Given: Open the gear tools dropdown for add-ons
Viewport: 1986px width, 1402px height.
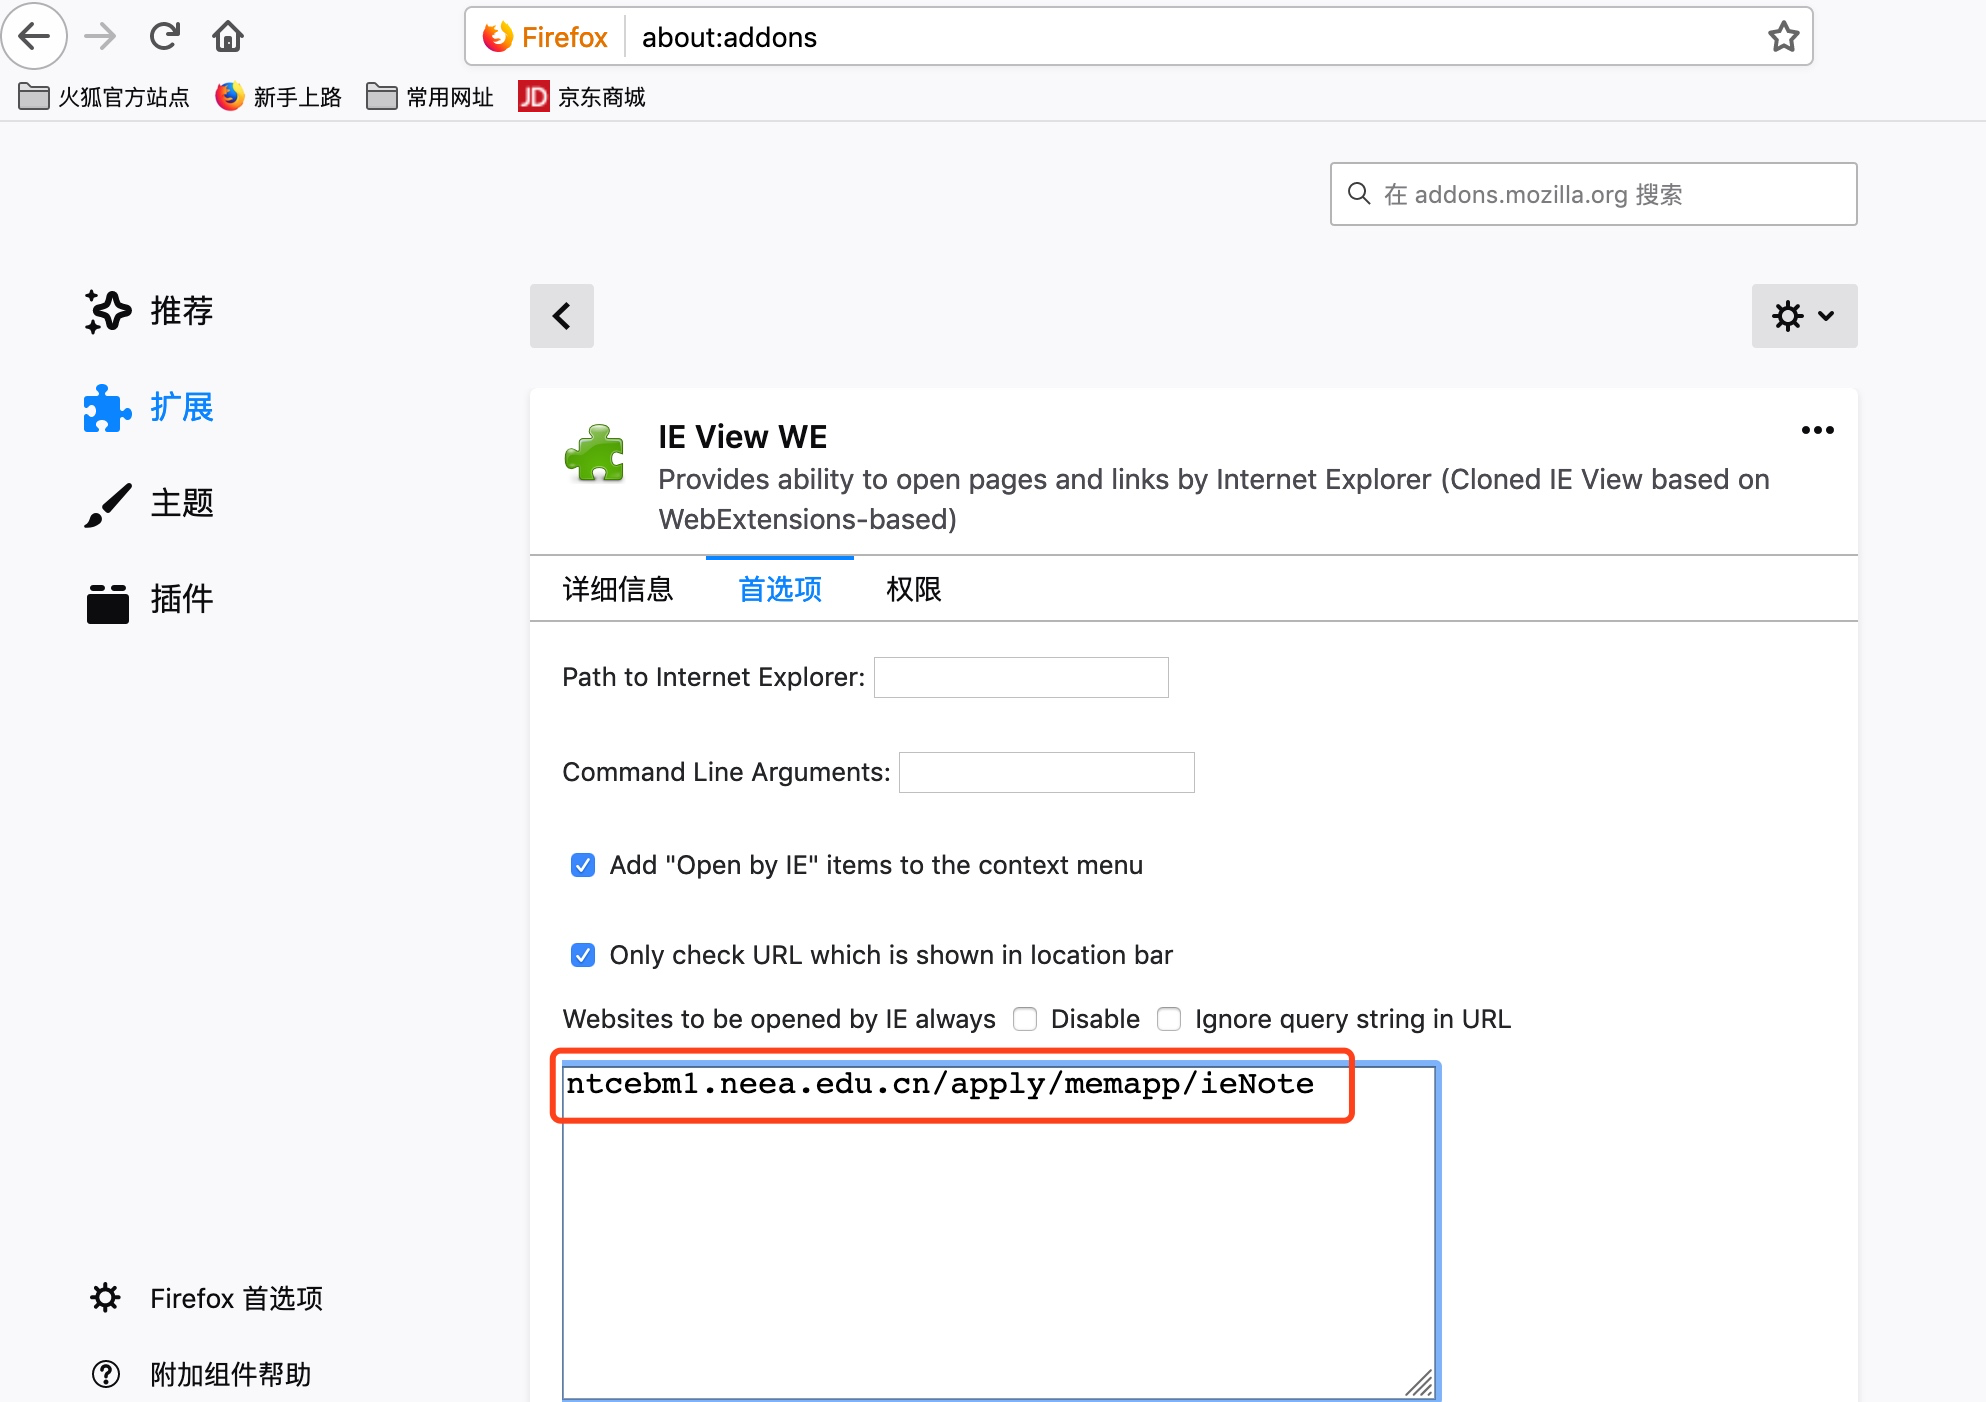Looking at the screenshot, I should [1804, 316].
